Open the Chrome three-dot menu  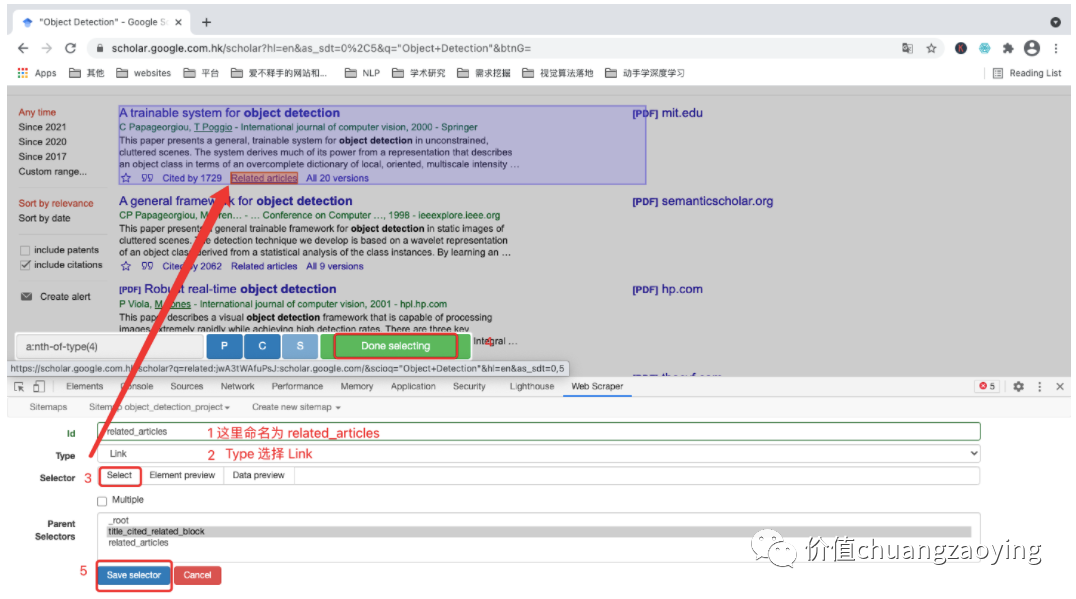click(1056, 48)
